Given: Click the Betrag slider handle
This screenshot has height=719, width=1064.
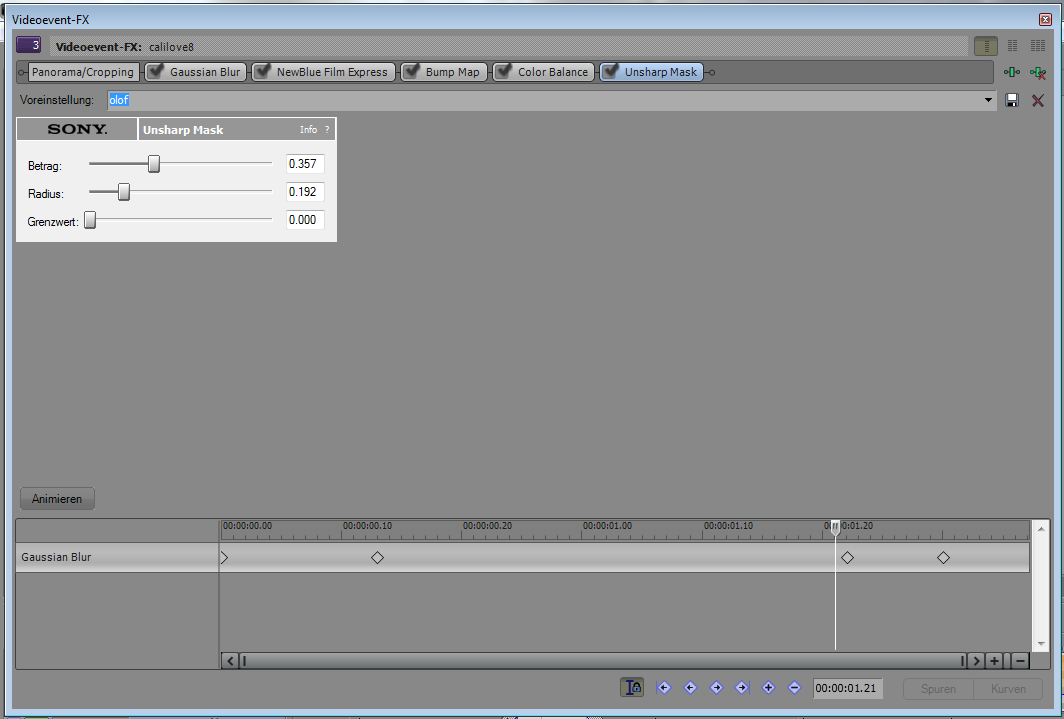Looking at the screenshot, I should coord(154,164).
